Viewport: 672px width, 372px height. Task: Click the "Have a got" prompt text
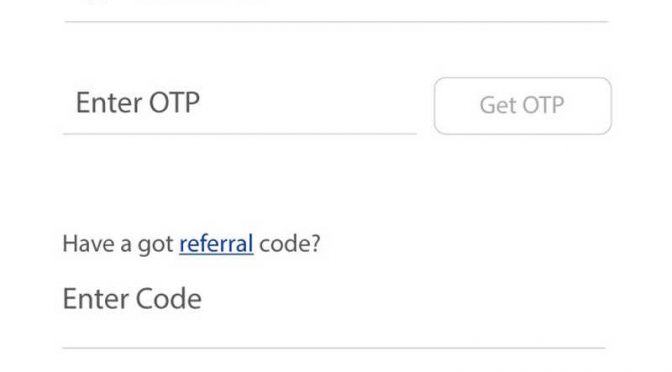click(118, 244)
